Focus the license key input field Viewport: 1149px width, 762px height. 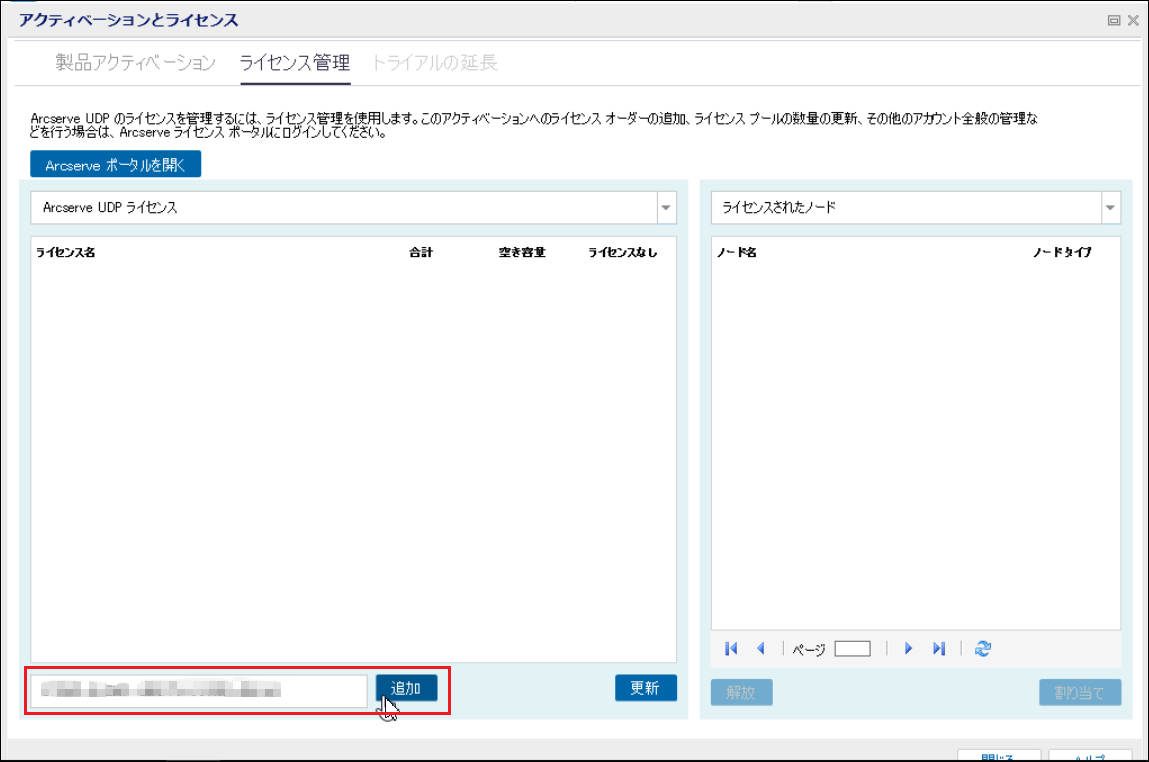pyautogui.click(x=198, y=690)
